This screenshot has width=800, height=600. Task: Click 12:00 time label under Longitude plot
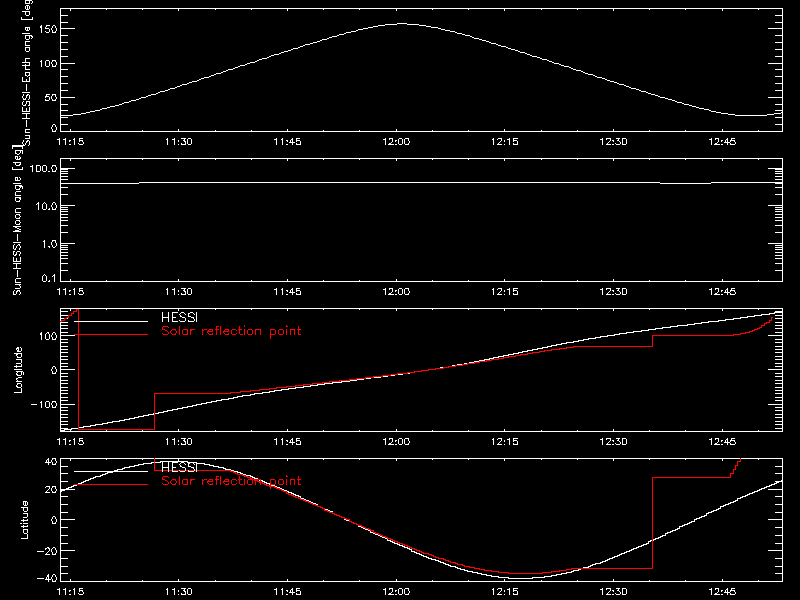pos(396,441)
